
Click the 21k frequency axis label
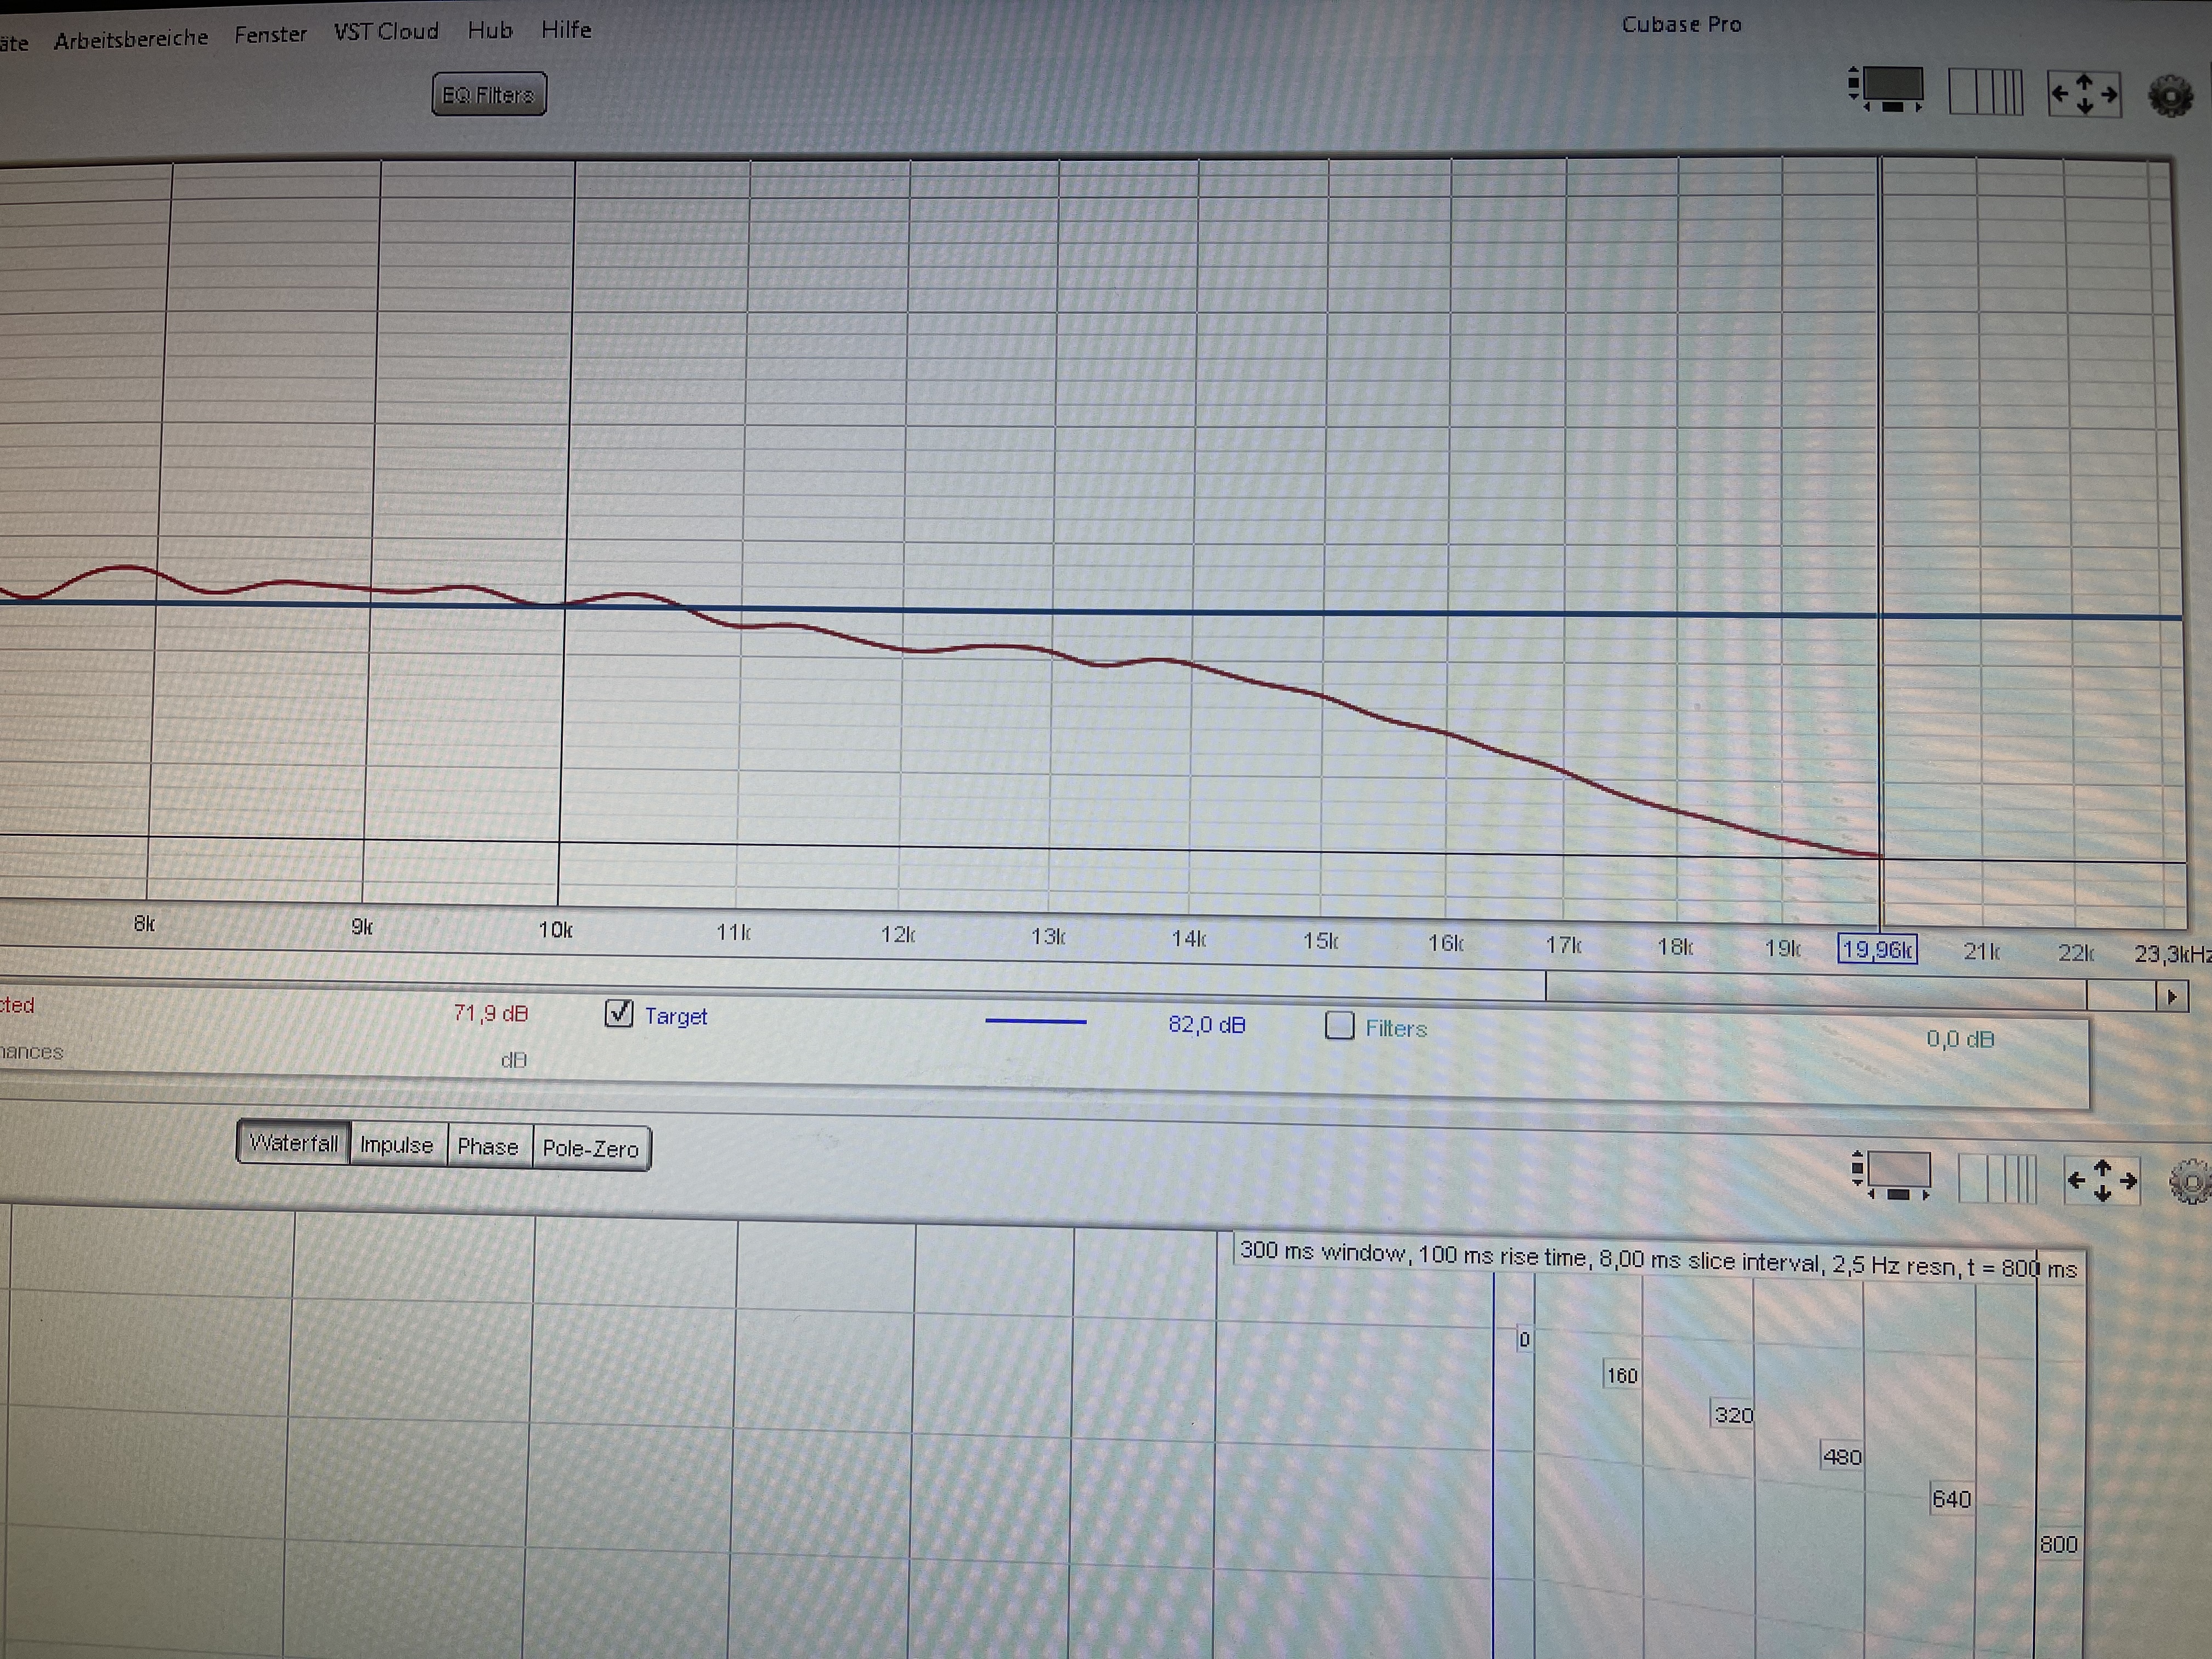pos(1981,951)
